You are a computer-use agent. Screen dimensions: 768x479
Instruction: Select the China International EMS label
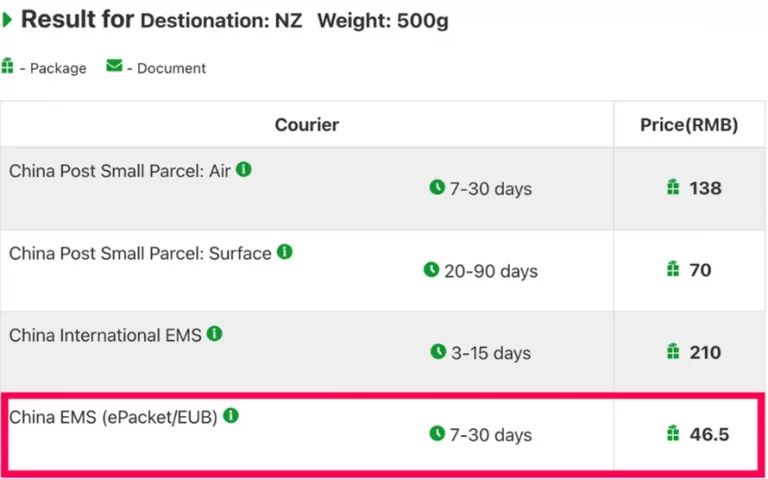(105, 335)
